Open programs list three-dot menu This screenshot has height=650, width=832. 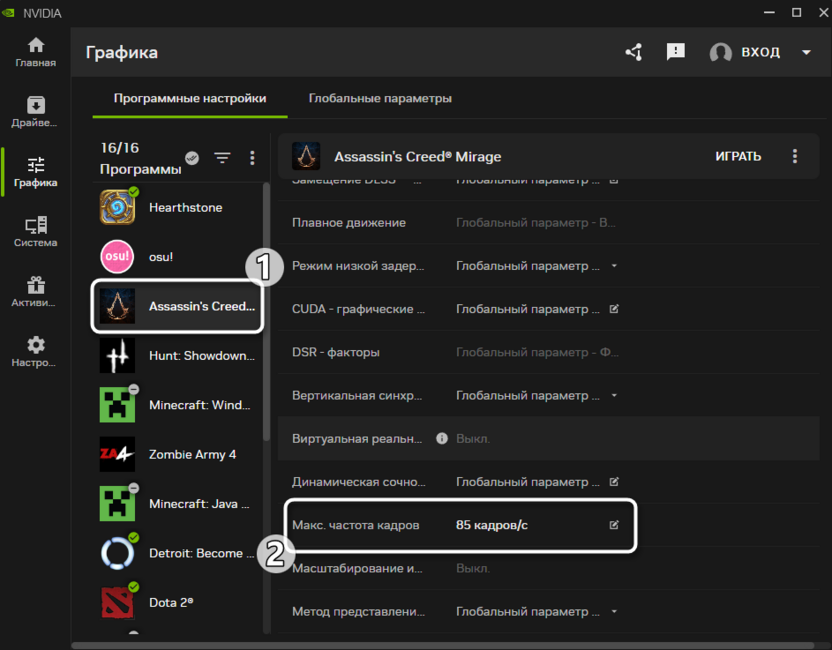[252, 158]
